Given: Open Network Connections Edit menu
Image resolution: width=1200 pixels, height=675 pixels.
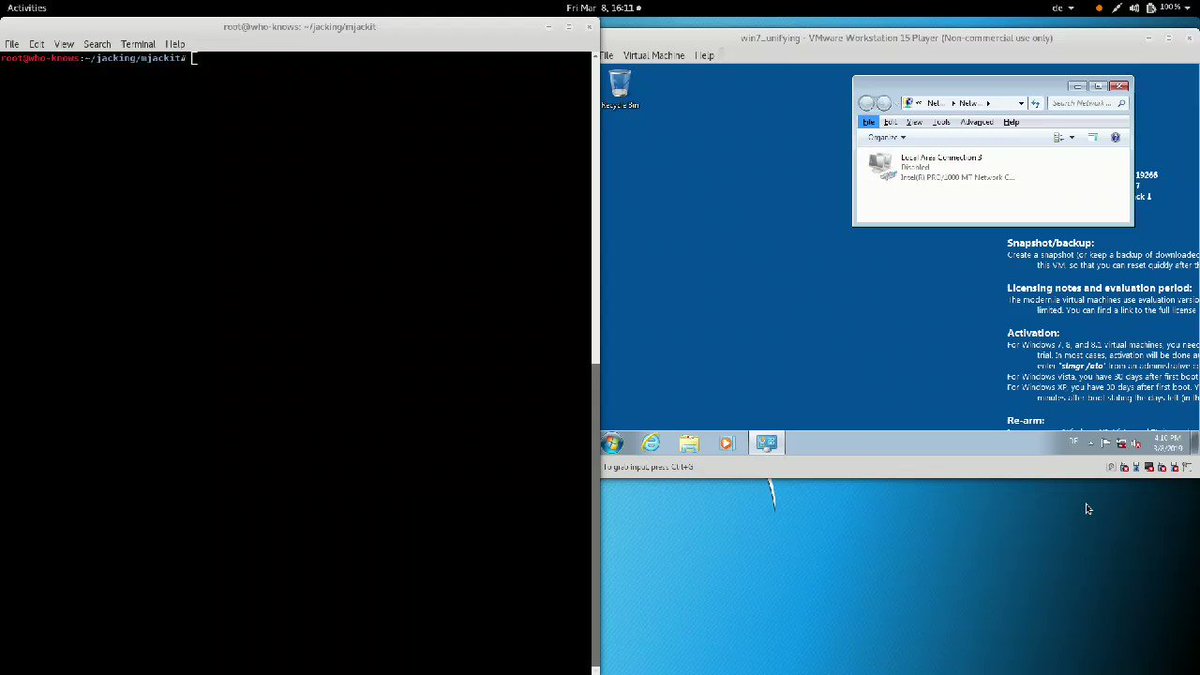Looking at the screenshot, I should 890,122.
